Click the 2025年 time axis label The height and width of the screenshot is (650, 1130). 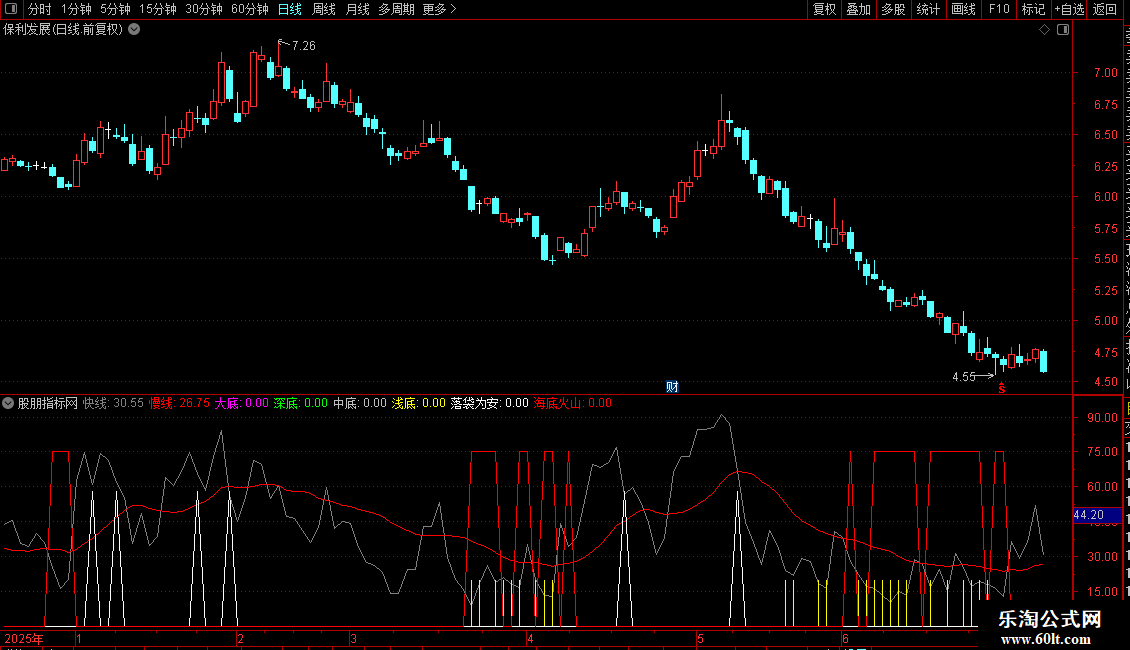click(x=24, y=638)
